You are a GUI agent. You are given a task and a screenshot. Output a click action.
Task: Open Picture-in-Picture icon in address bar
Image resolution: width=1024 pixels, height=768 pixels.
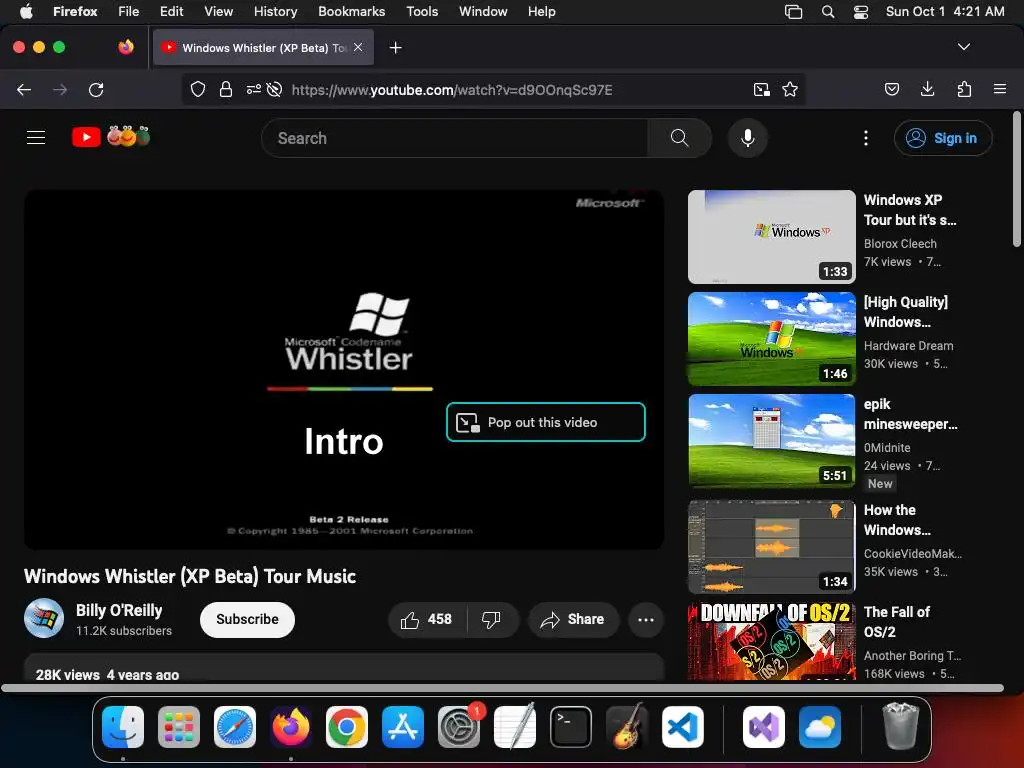(761, 89)
